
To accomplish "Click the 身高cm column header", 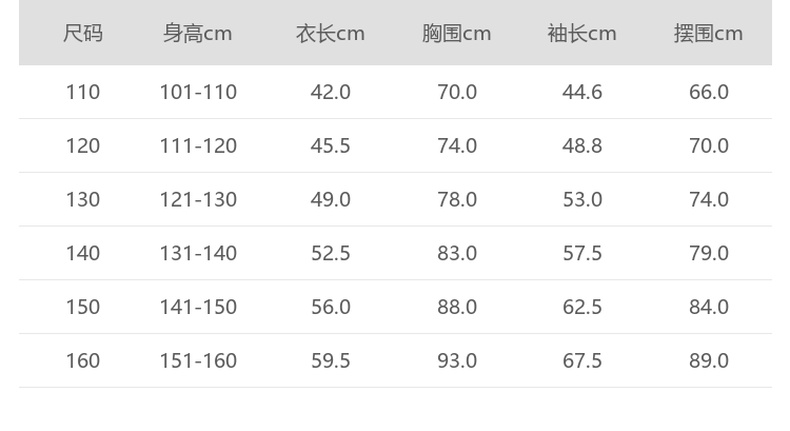I will (198, 34).
